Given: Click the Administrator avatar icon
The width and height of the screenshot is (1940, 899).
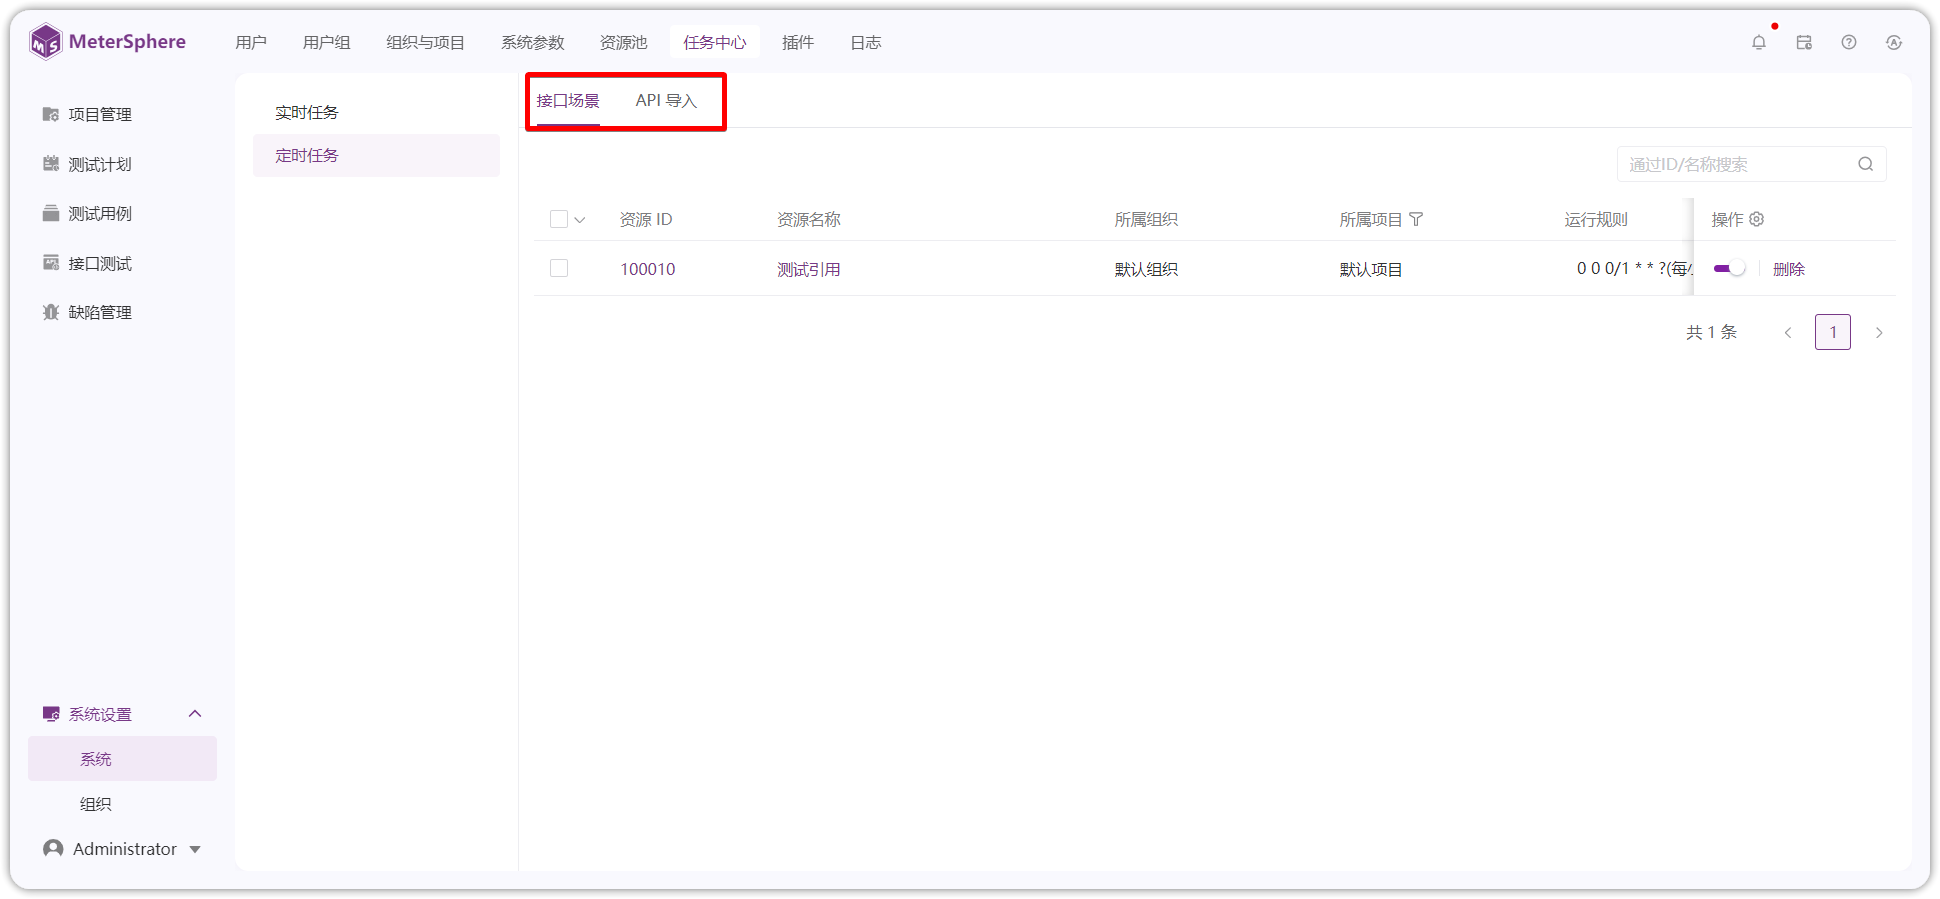Looking at the screenshot, I should [x=53, y=848].
